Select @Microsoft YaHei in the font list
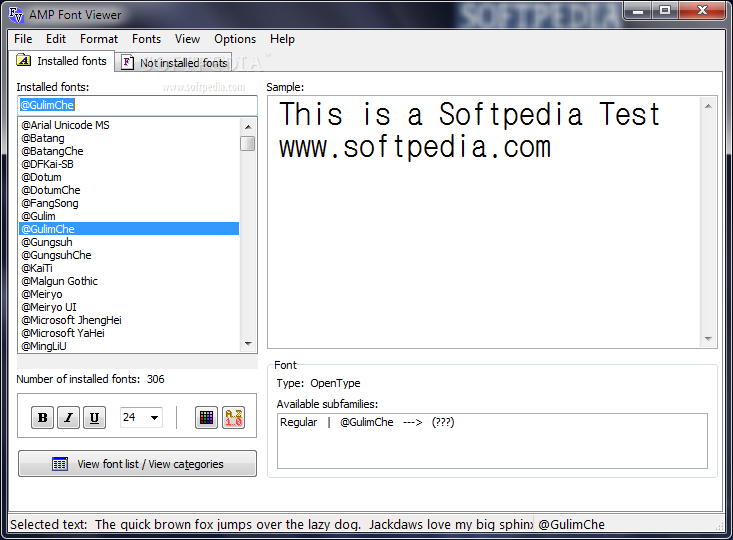 [x=129, y=333]
